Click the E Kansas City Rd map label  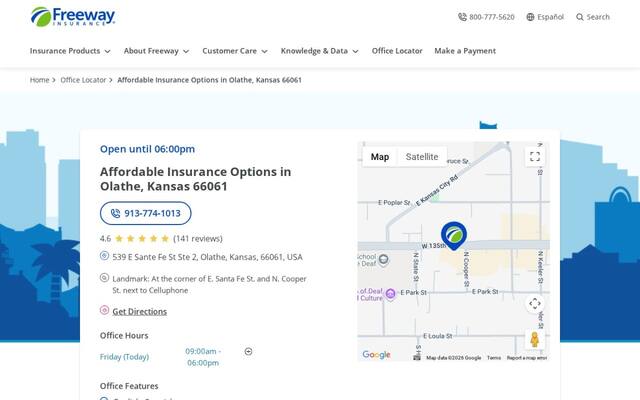click(x=437, y=190)
